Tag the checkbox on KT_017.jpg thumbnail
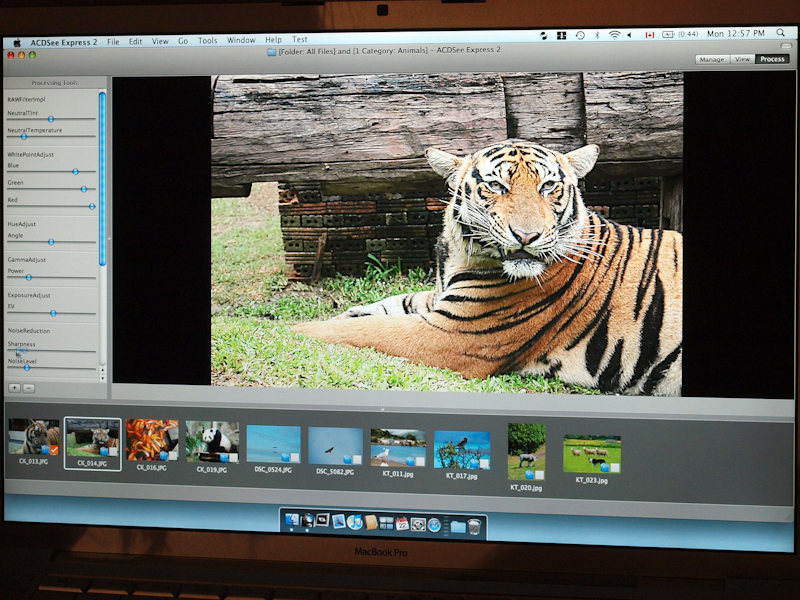 click(484, 464)
